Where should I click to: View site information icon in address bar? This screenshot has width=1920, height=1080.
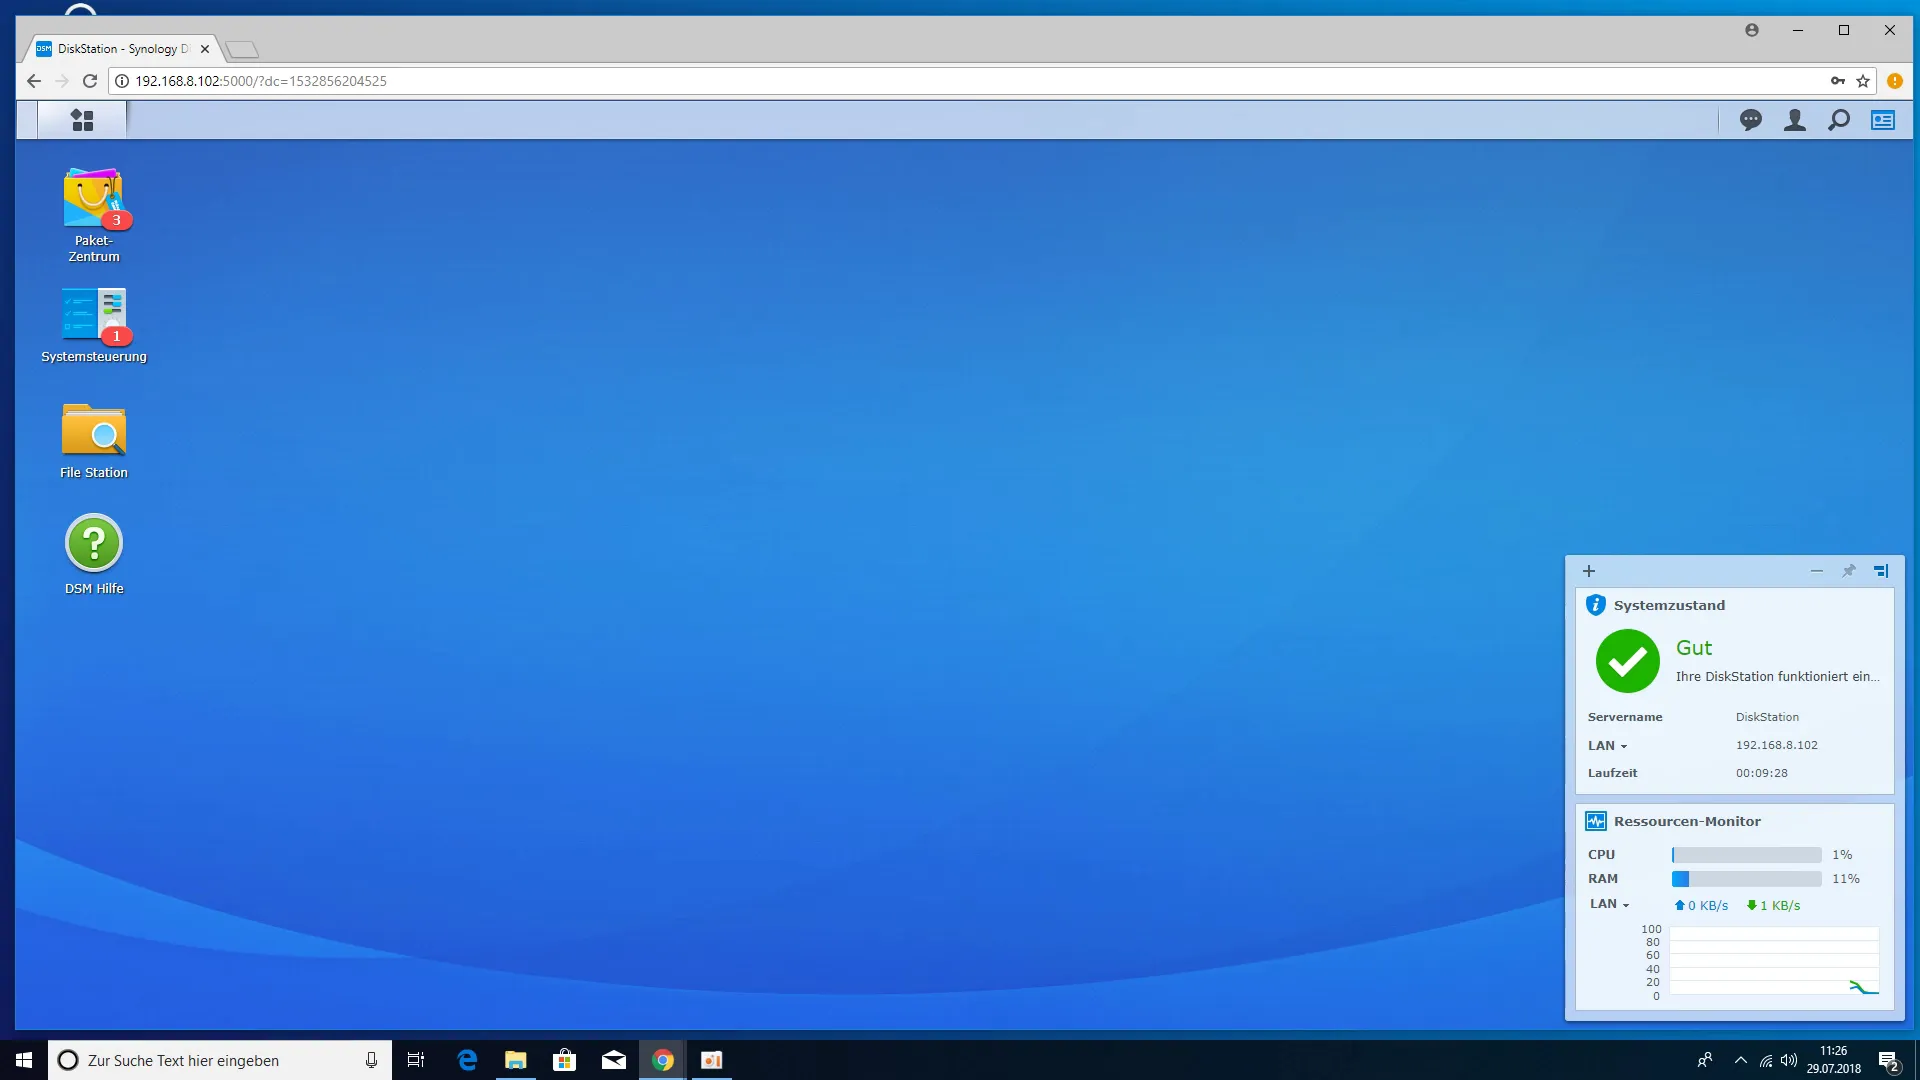pyautogui.click(x=122, y=81)
